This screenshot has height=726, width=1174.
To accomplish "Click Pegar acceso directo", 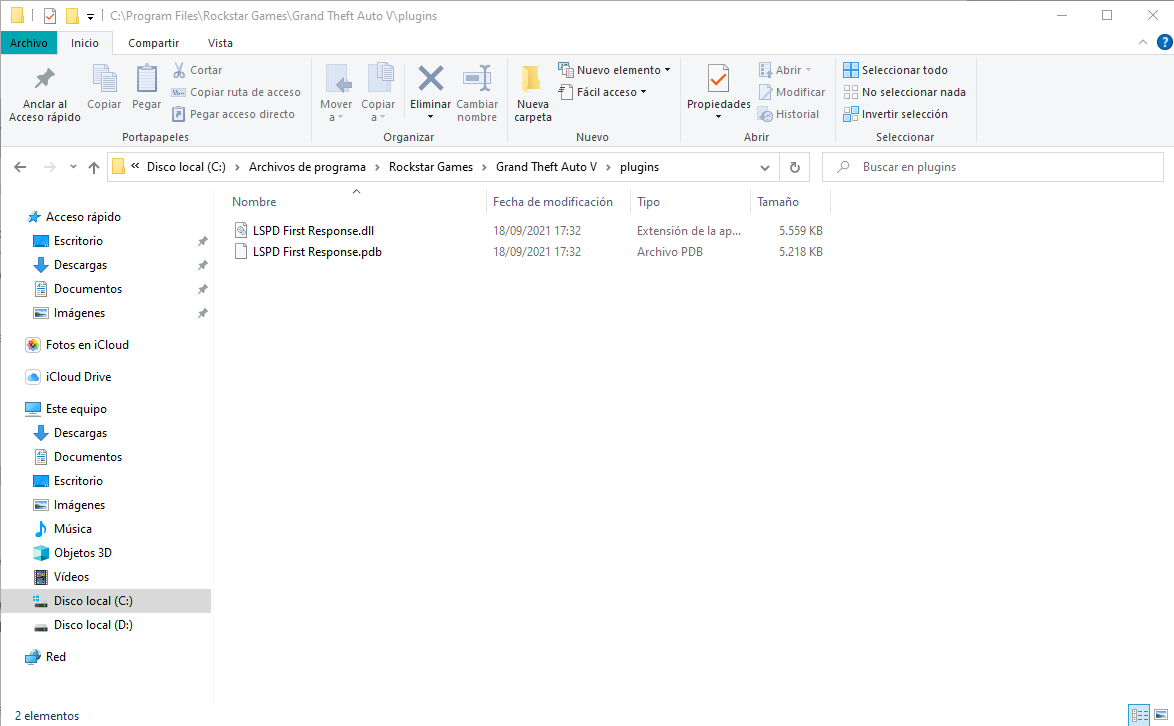I will [x=234, y=114].
